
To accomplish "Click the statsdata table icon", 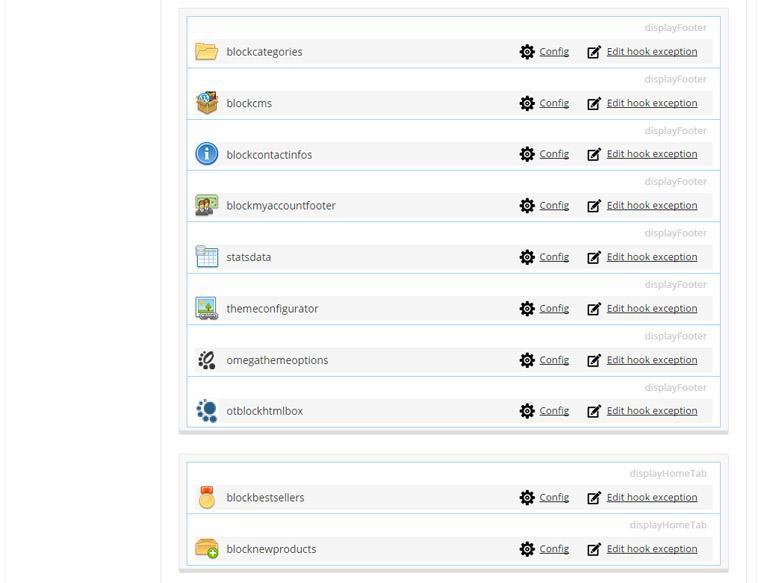I will [207, 257].
